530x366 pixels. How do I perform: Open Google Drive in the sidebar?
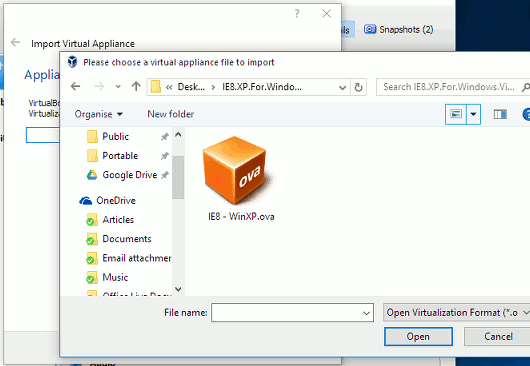click(130, 175)
